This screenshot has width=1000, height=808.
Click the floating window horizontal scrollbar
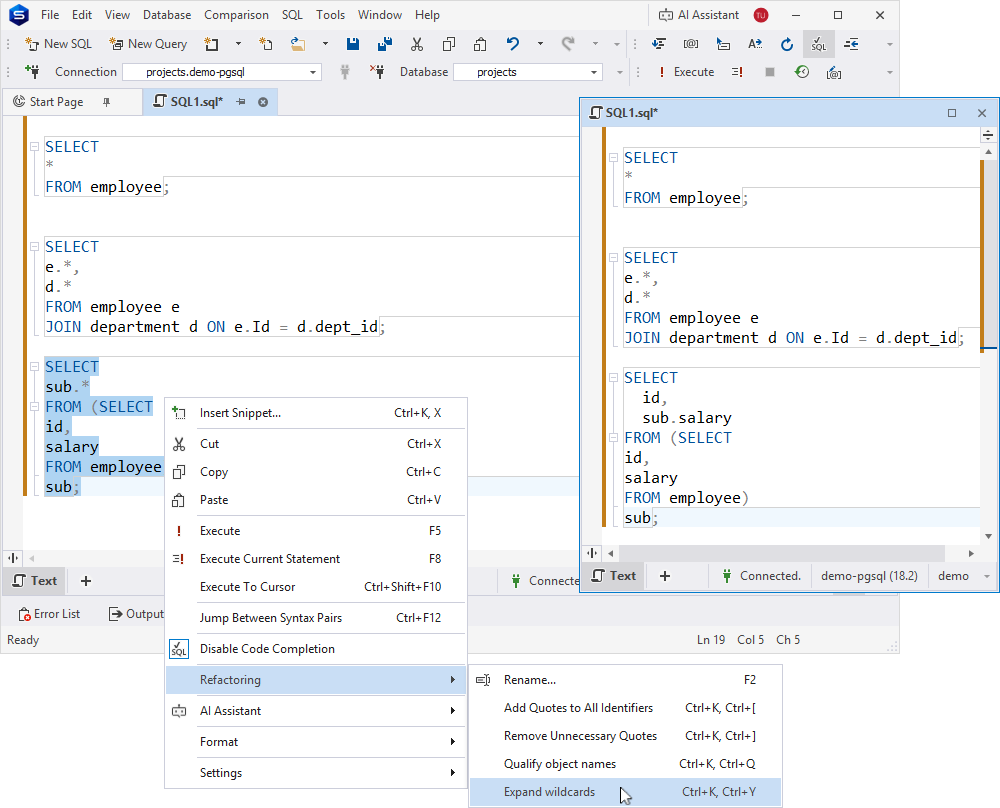tap(781, 553)
